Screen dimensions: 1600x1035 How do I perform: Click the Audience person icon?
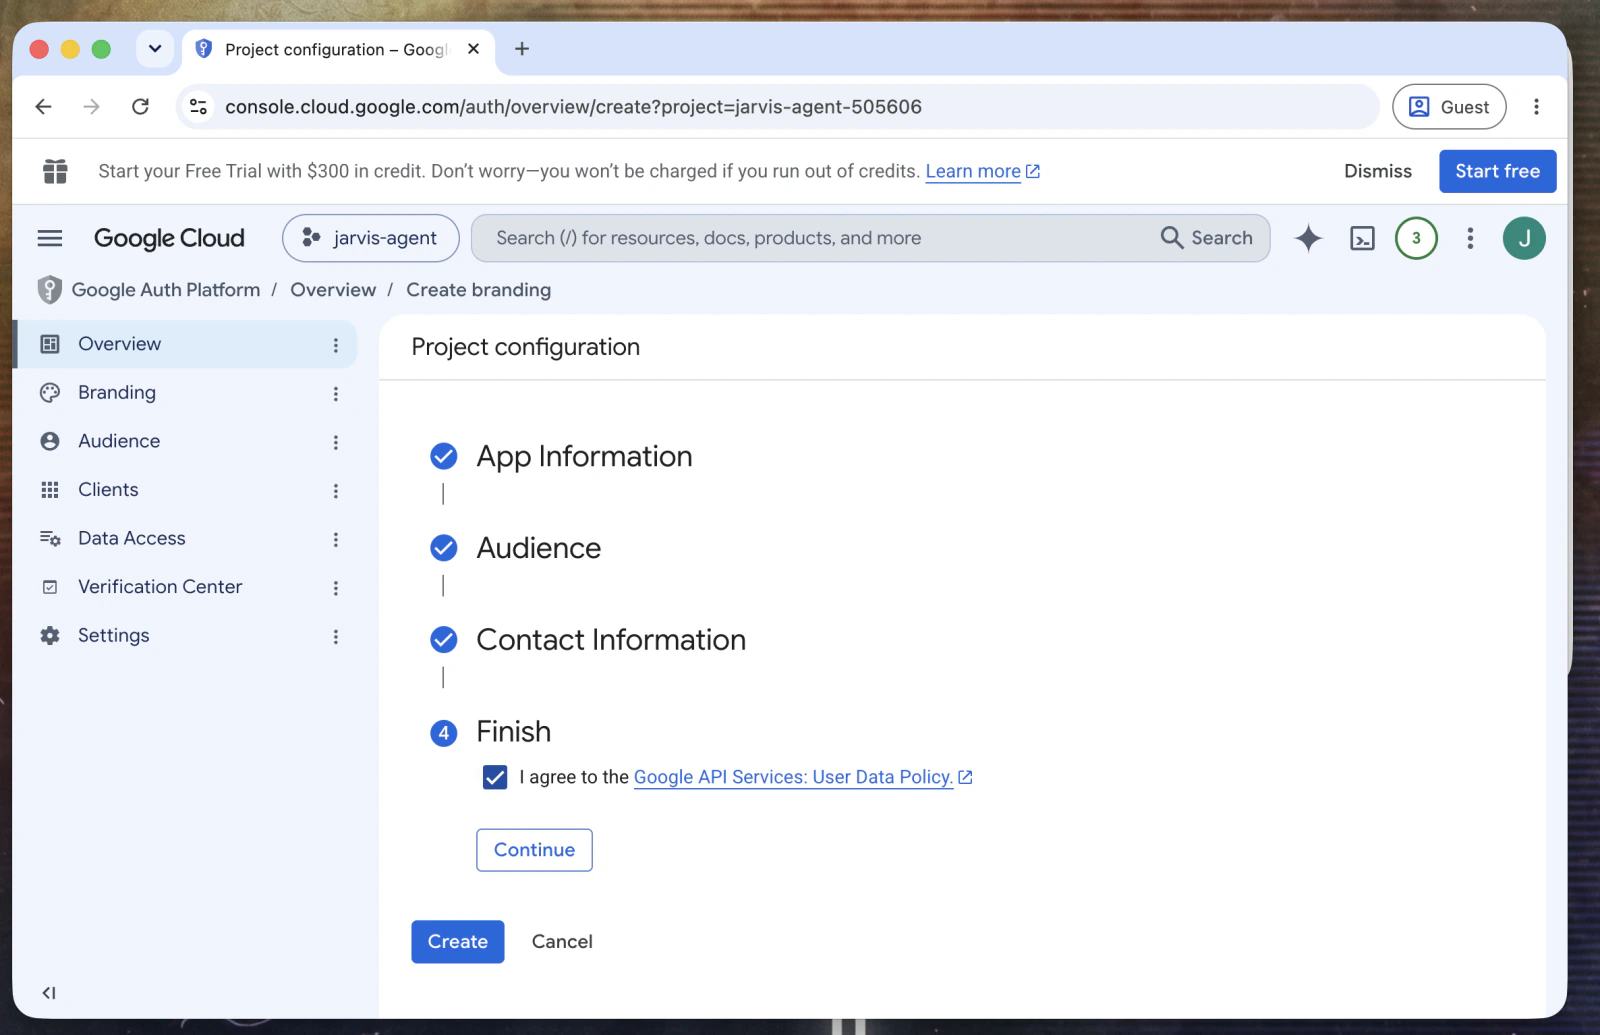(x=50, y=441)
